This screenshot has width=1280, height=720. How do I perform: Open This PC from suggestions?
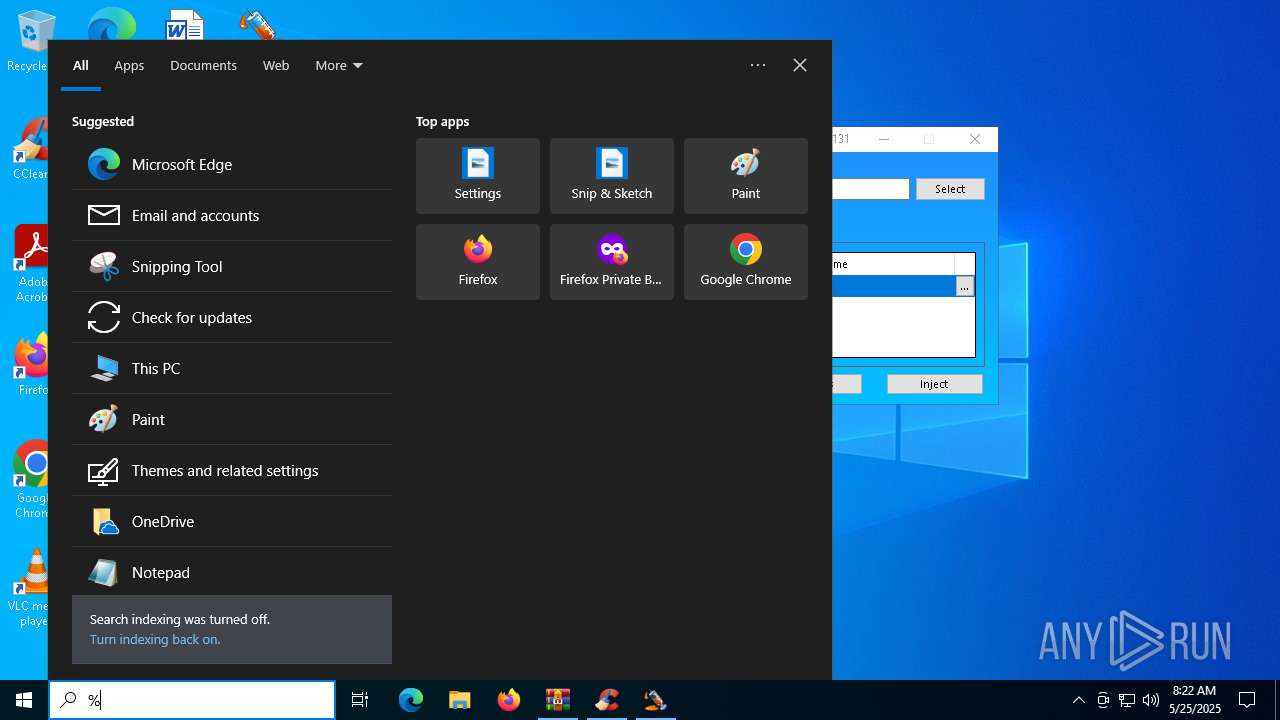(x=232, y=368)
